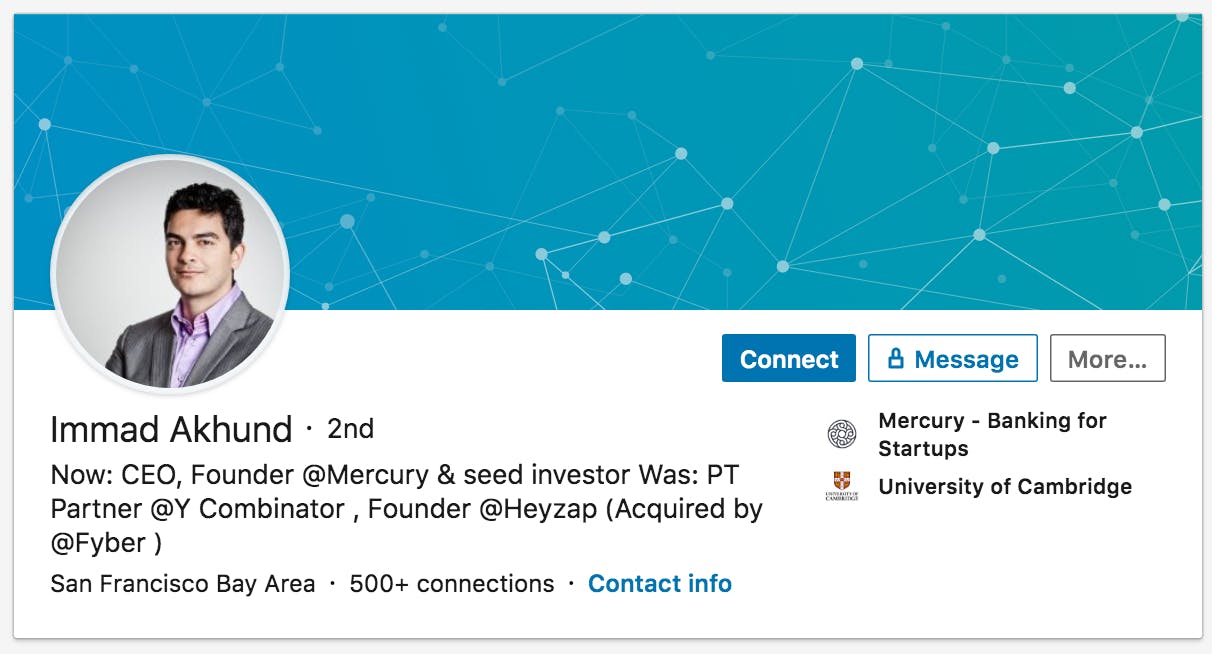Open Immad Akhund's profile photo
Screen dimensions: 1212x654
point(170,274)
